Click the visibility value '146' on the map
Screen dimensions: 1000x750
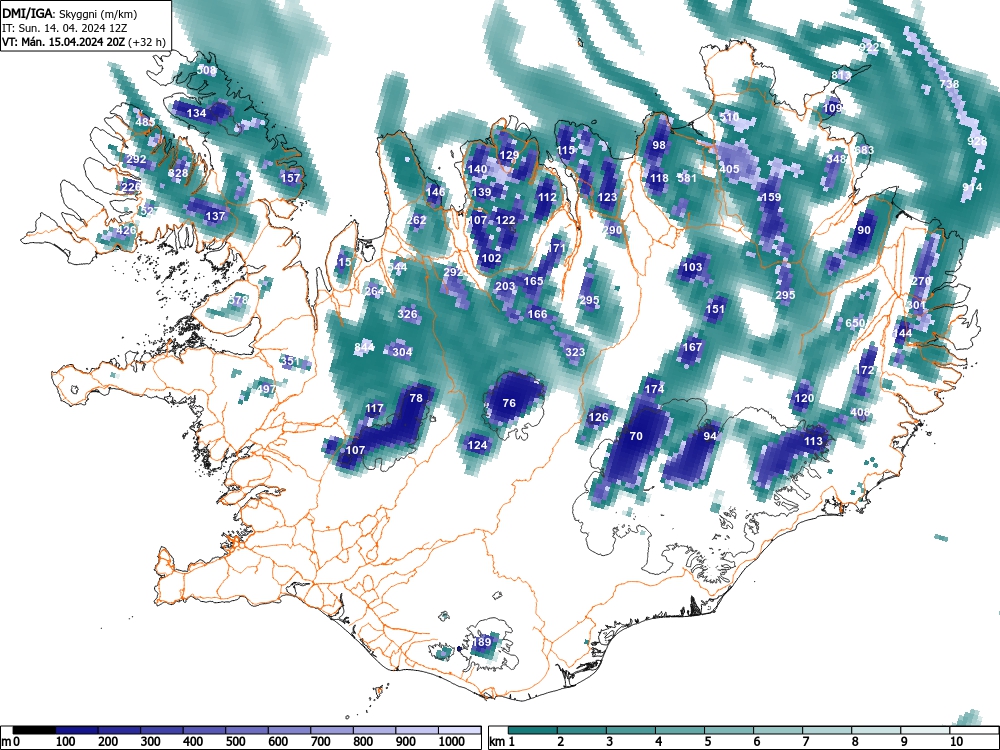pos(436,192)
